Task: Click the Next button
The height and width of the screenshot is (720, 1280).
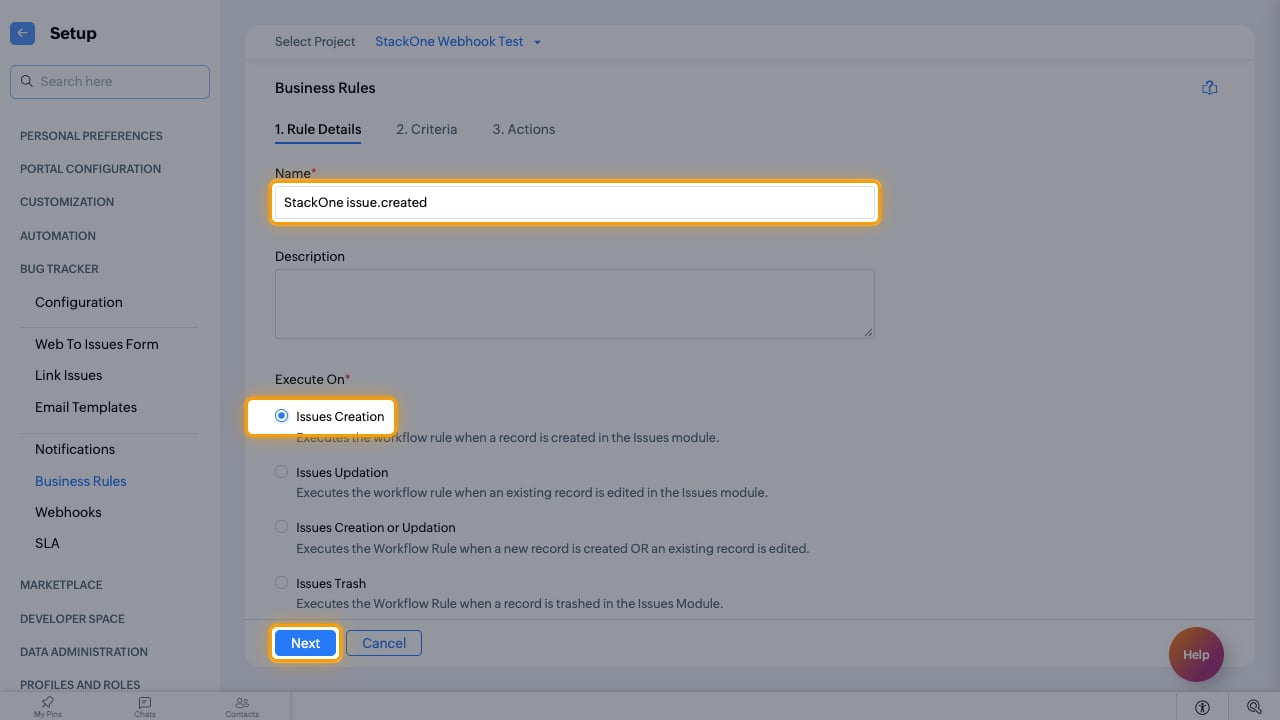Action: click(306, 643)
